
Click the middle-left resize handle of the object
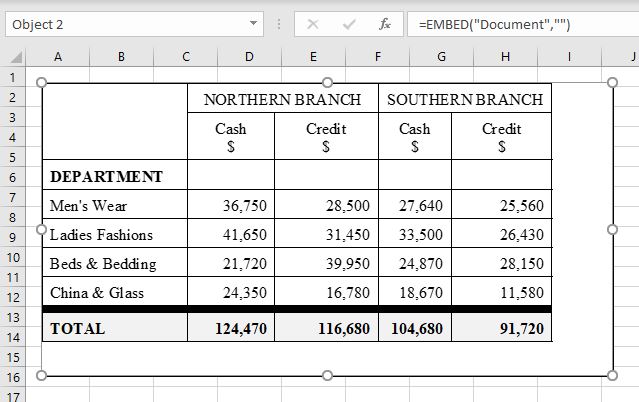coord(41,229)
